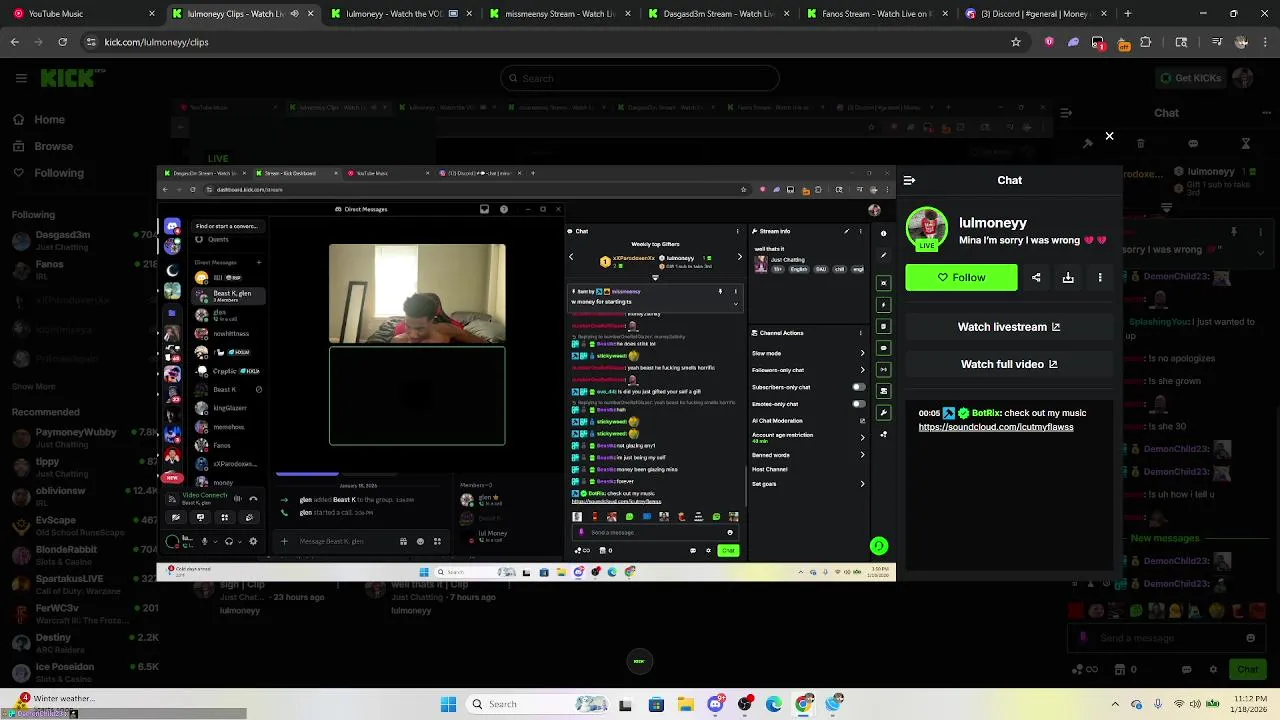1280x720 pixels.
Task: Switch to the Dasgasd3m Stream tab
Action: (716, 14)
